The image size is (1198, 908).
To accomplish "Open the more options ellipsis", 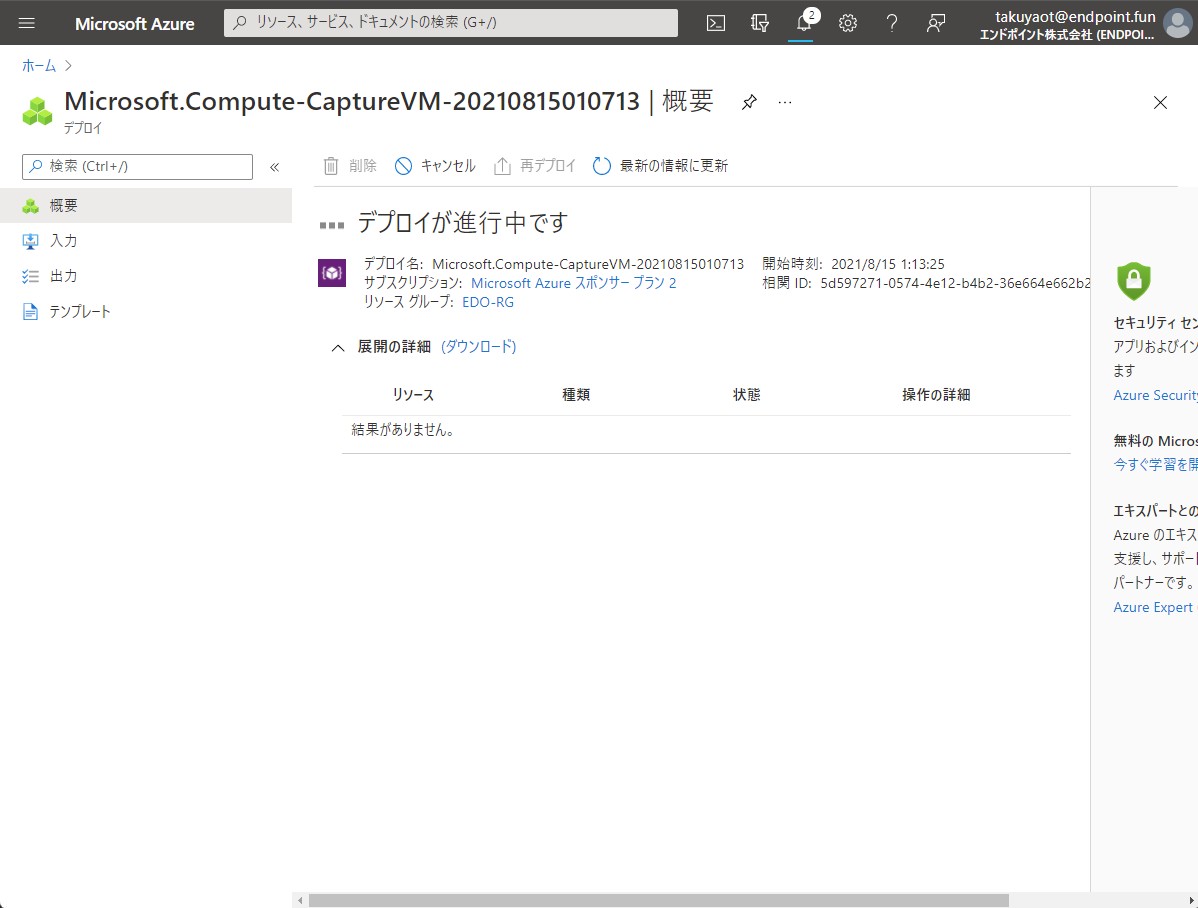I will coord(785,102).
